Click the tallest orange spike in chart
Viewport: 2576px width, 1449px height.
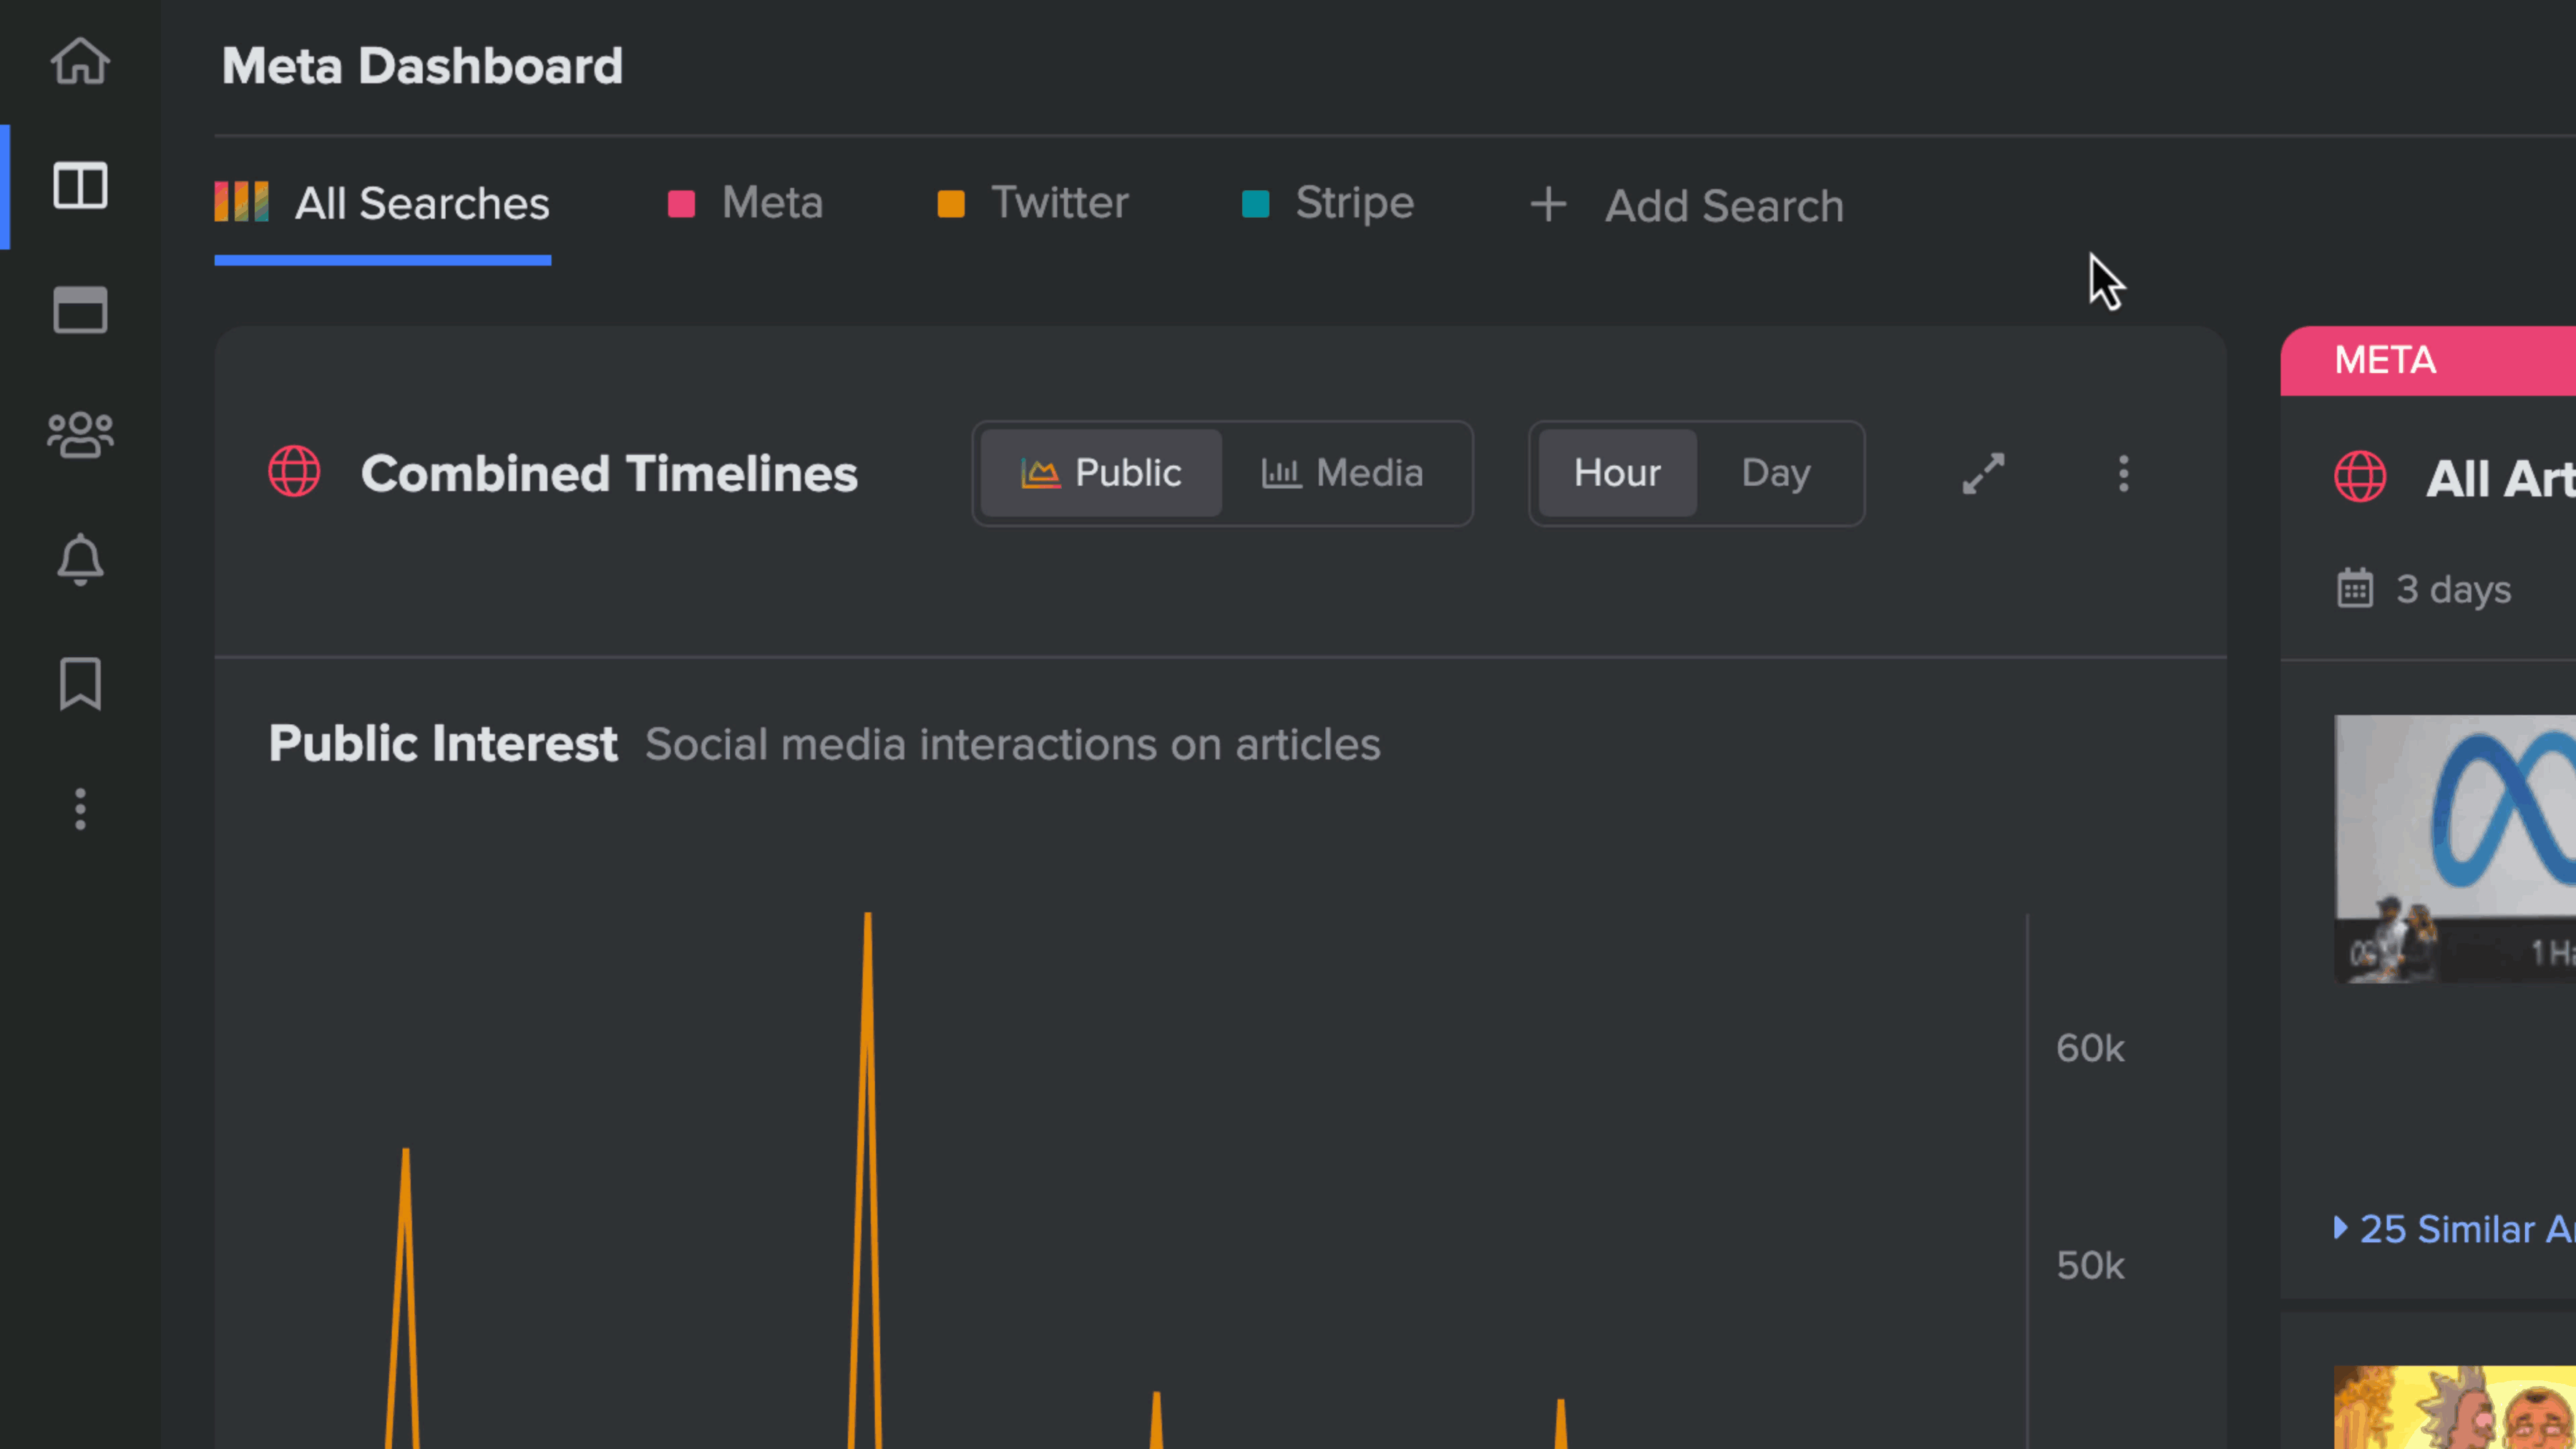(867, 1180)
